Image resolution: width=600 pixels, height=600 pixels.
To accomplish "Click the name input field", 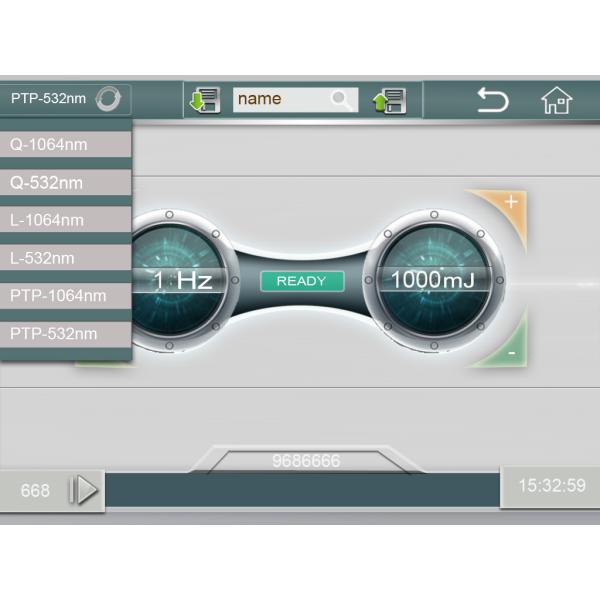I will [x=280, y=100].
